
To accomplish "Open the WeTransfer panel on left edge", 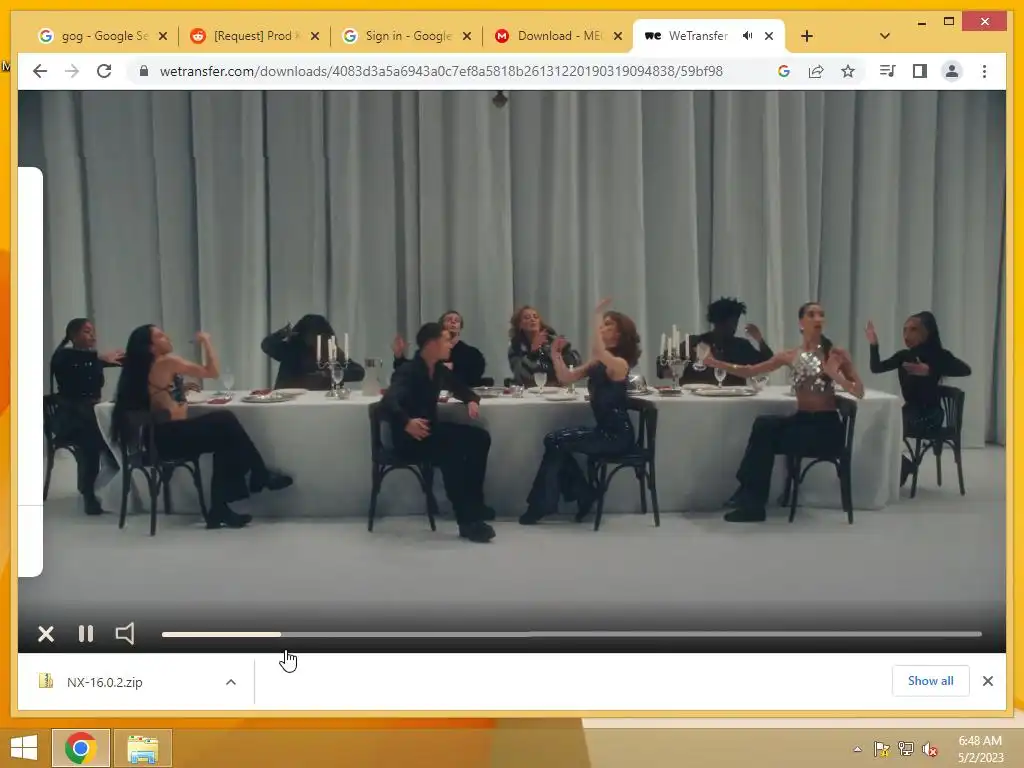I will tap(30, 372).
